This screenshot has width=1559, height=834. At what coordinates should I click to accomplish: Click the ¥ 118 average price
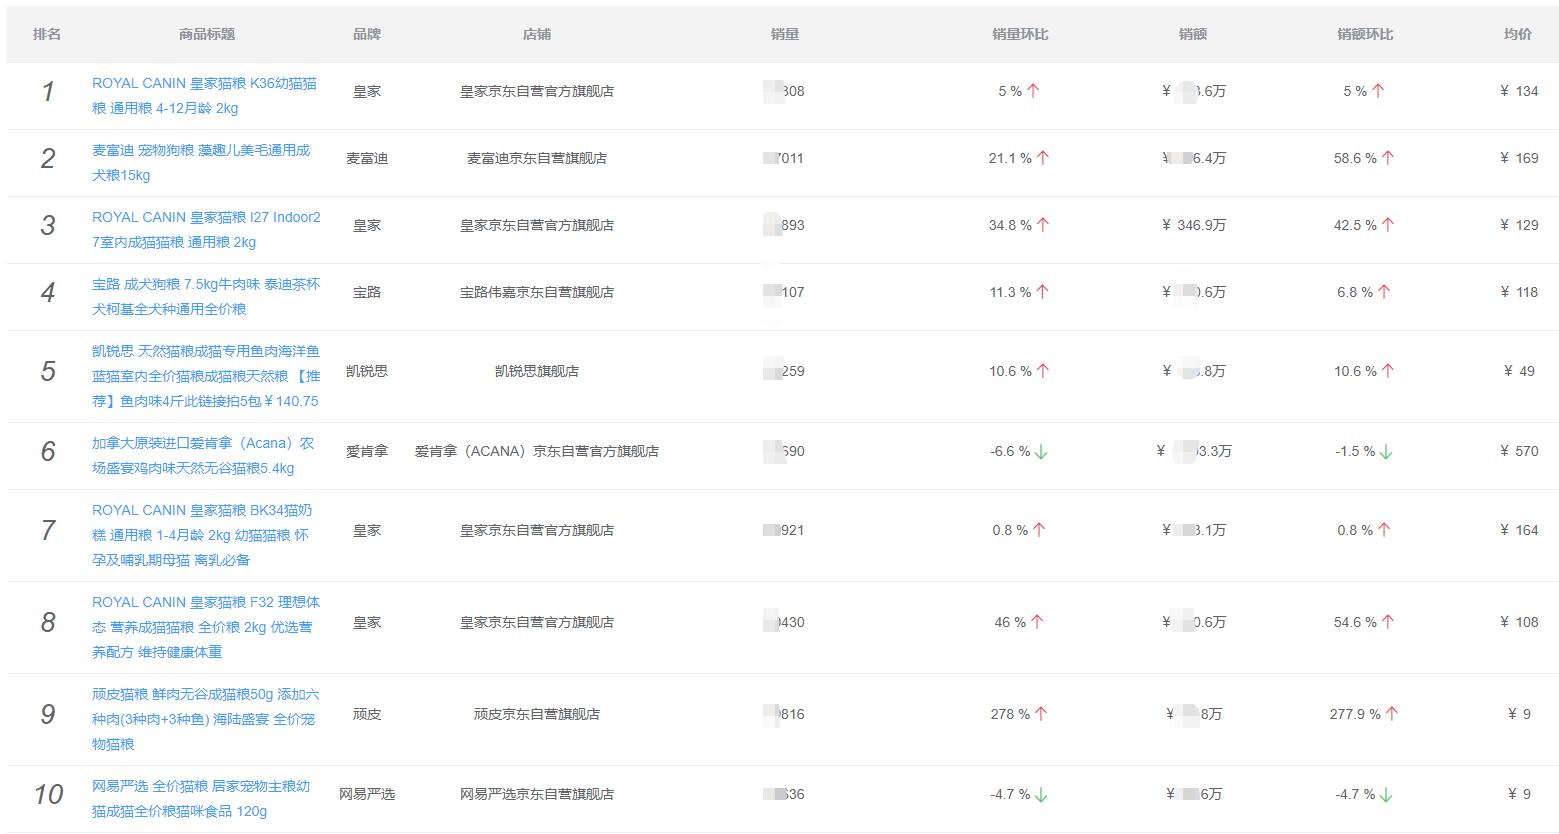pyautogui.click(x=1519, y=292)
